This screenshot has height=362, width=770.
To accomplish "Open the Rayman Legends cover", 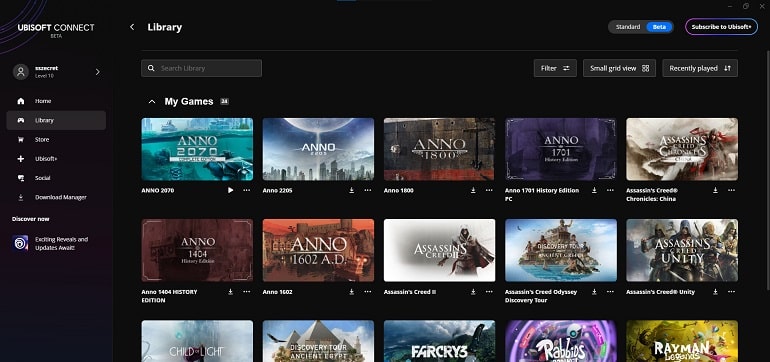I will pyautogui.click(x=682, y=341).
